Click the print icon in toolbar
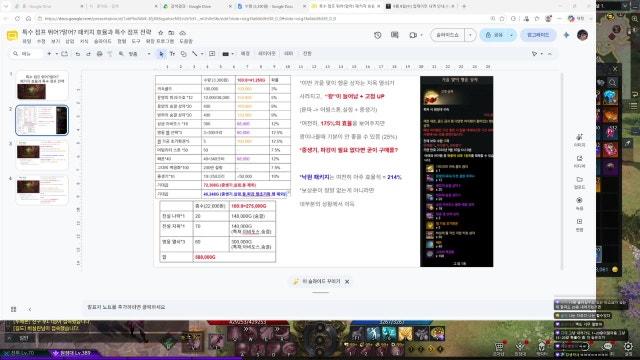 pyautogui.click(x=99, y=54)
